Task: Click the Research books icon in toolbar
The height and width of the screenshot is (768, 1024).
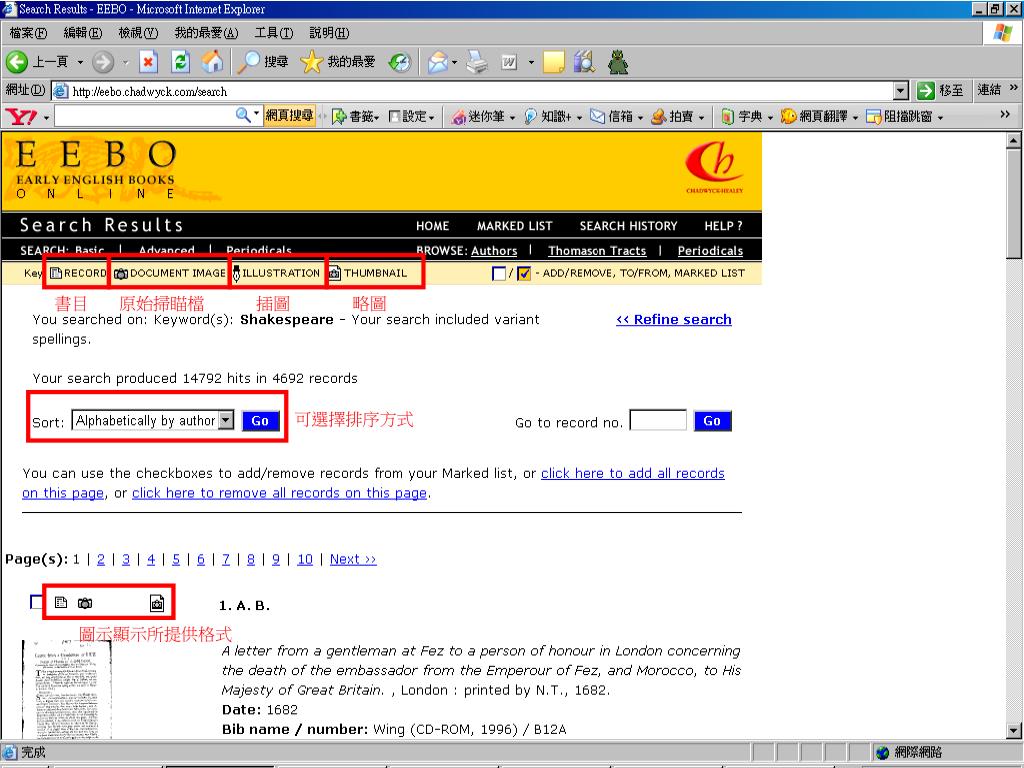Action: point(584,62)
